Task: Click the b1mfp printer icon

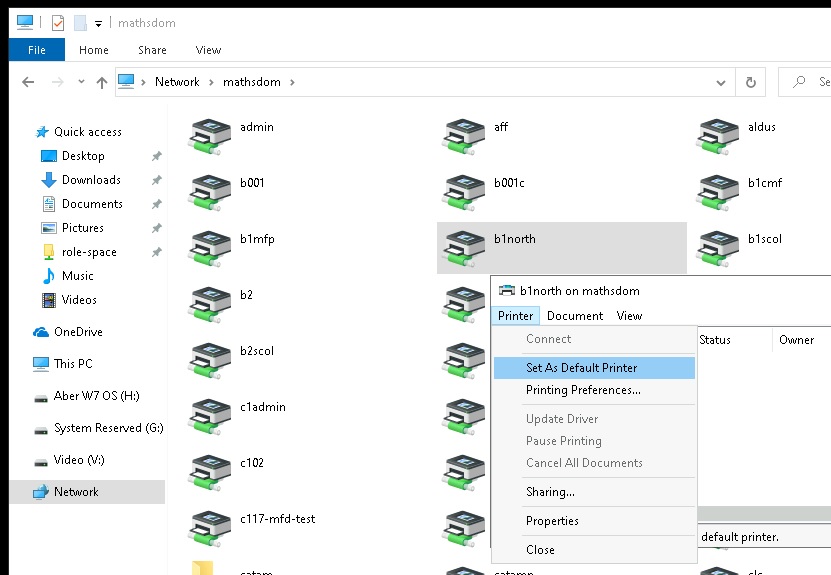Action: (211, 247)
